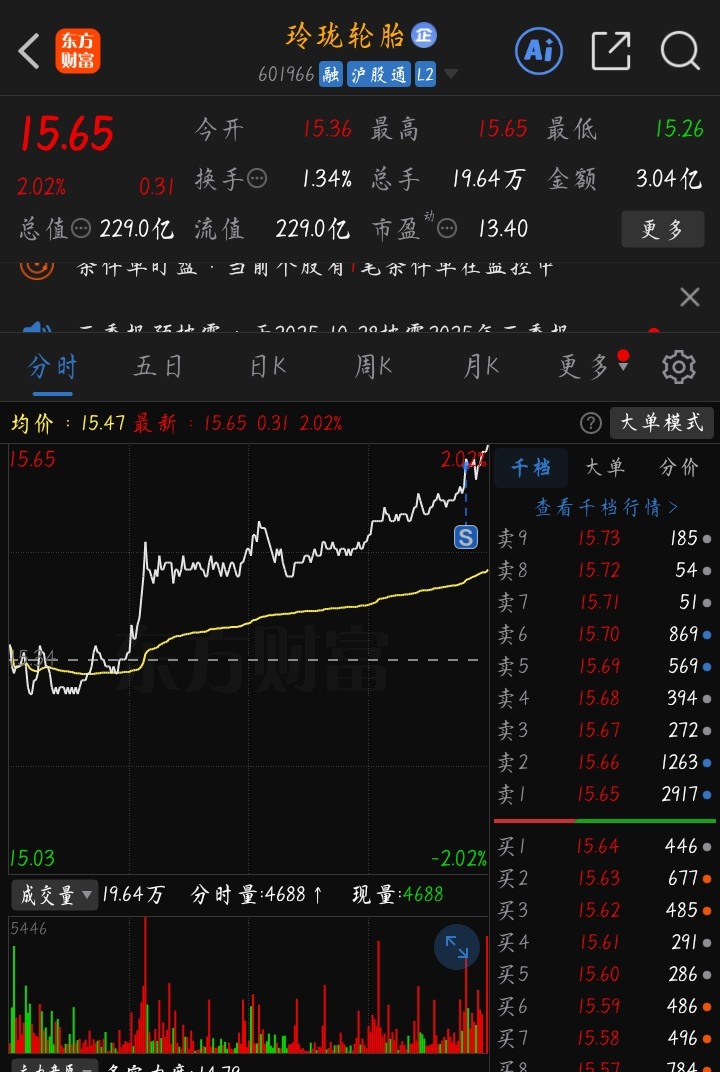Screen dimensions: 720x1072
Task: Tap the red-green buy sell ratio bar
Action: 605,820
